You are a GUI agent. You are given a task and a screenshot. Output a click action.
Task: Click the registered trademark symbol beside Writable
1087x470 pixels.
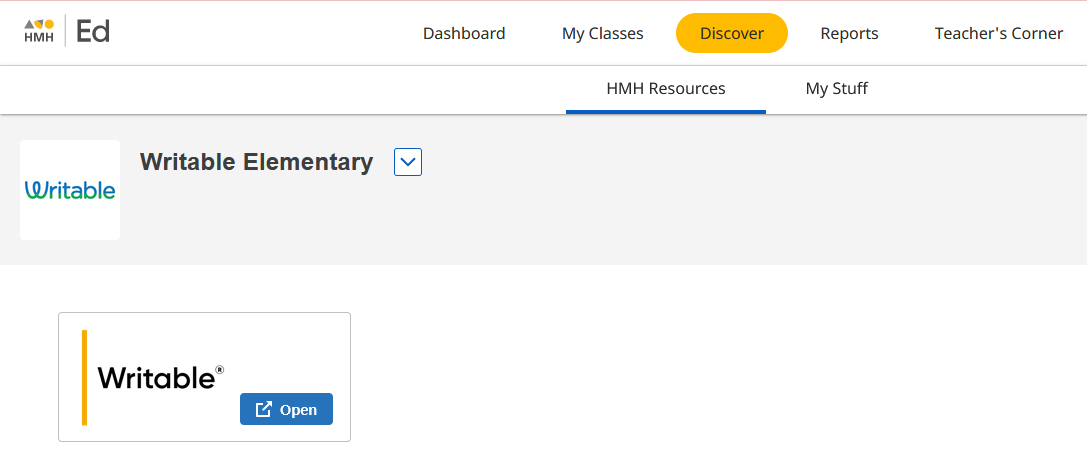[220, 369]
